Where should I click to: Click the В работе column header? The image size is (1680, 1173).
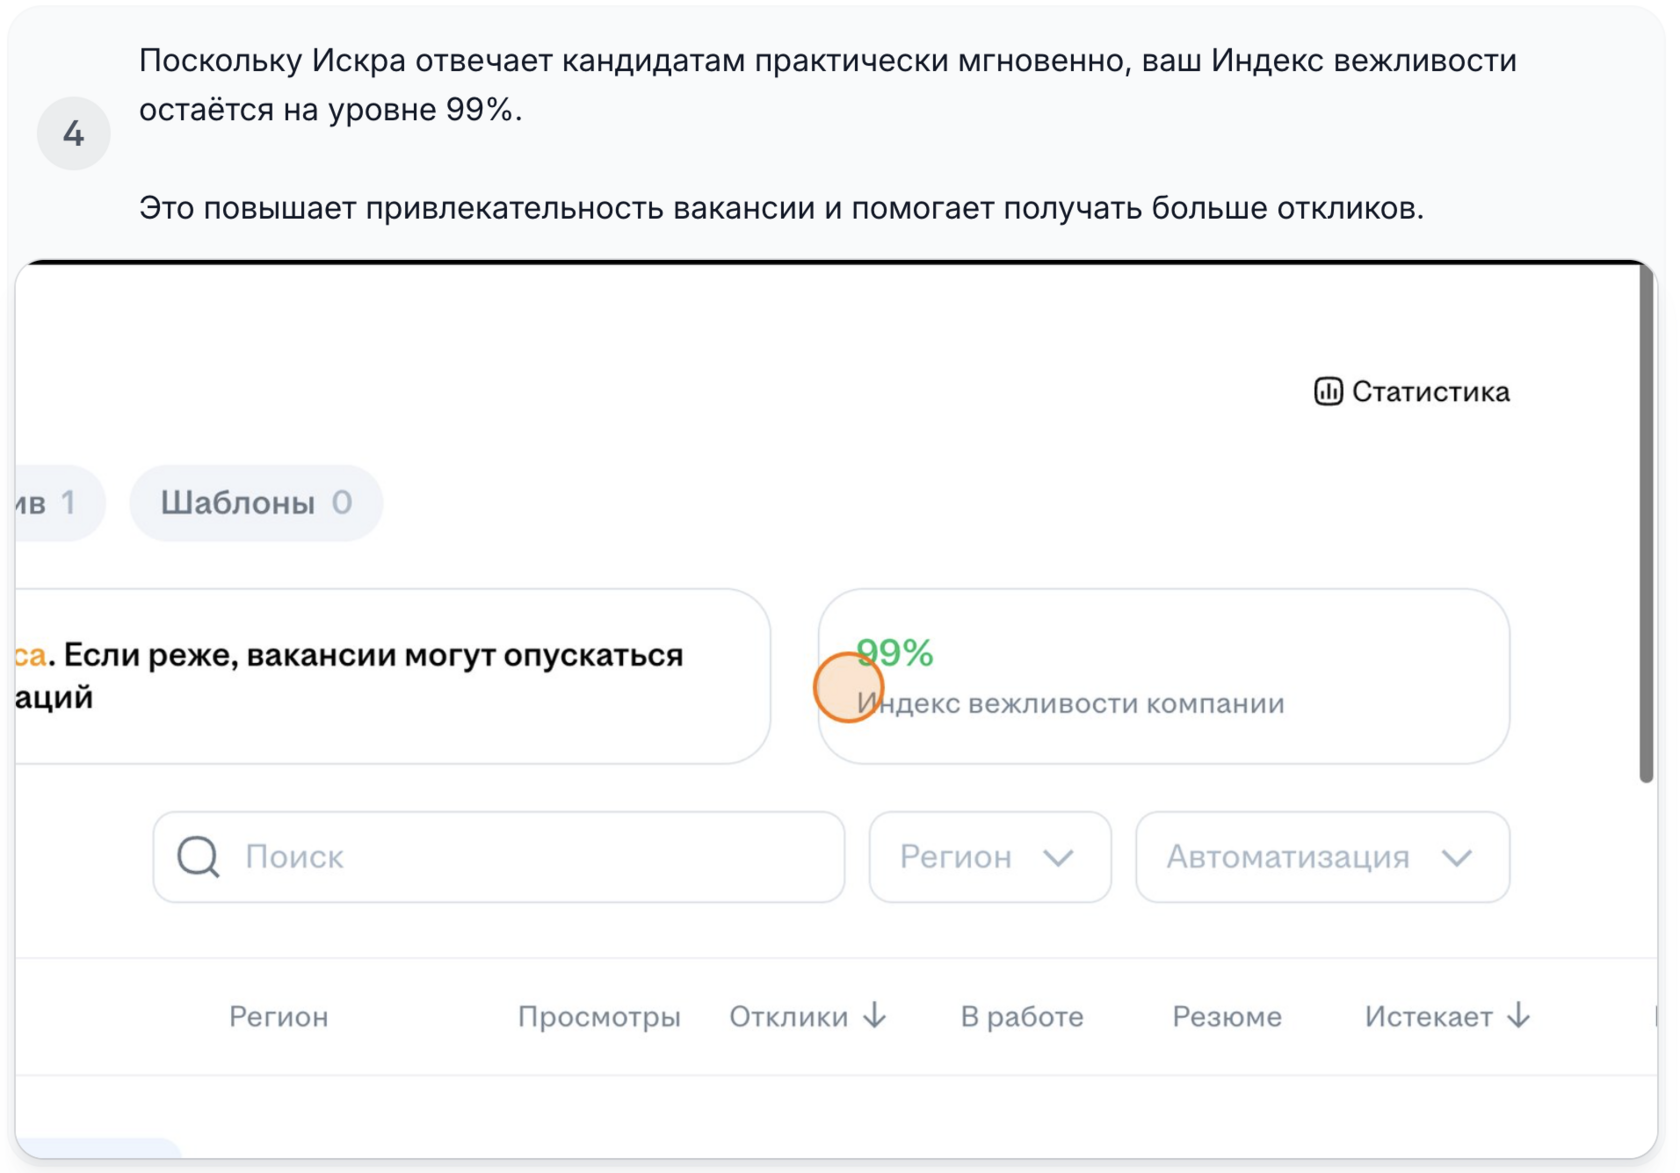[x=1021, y=1017]
